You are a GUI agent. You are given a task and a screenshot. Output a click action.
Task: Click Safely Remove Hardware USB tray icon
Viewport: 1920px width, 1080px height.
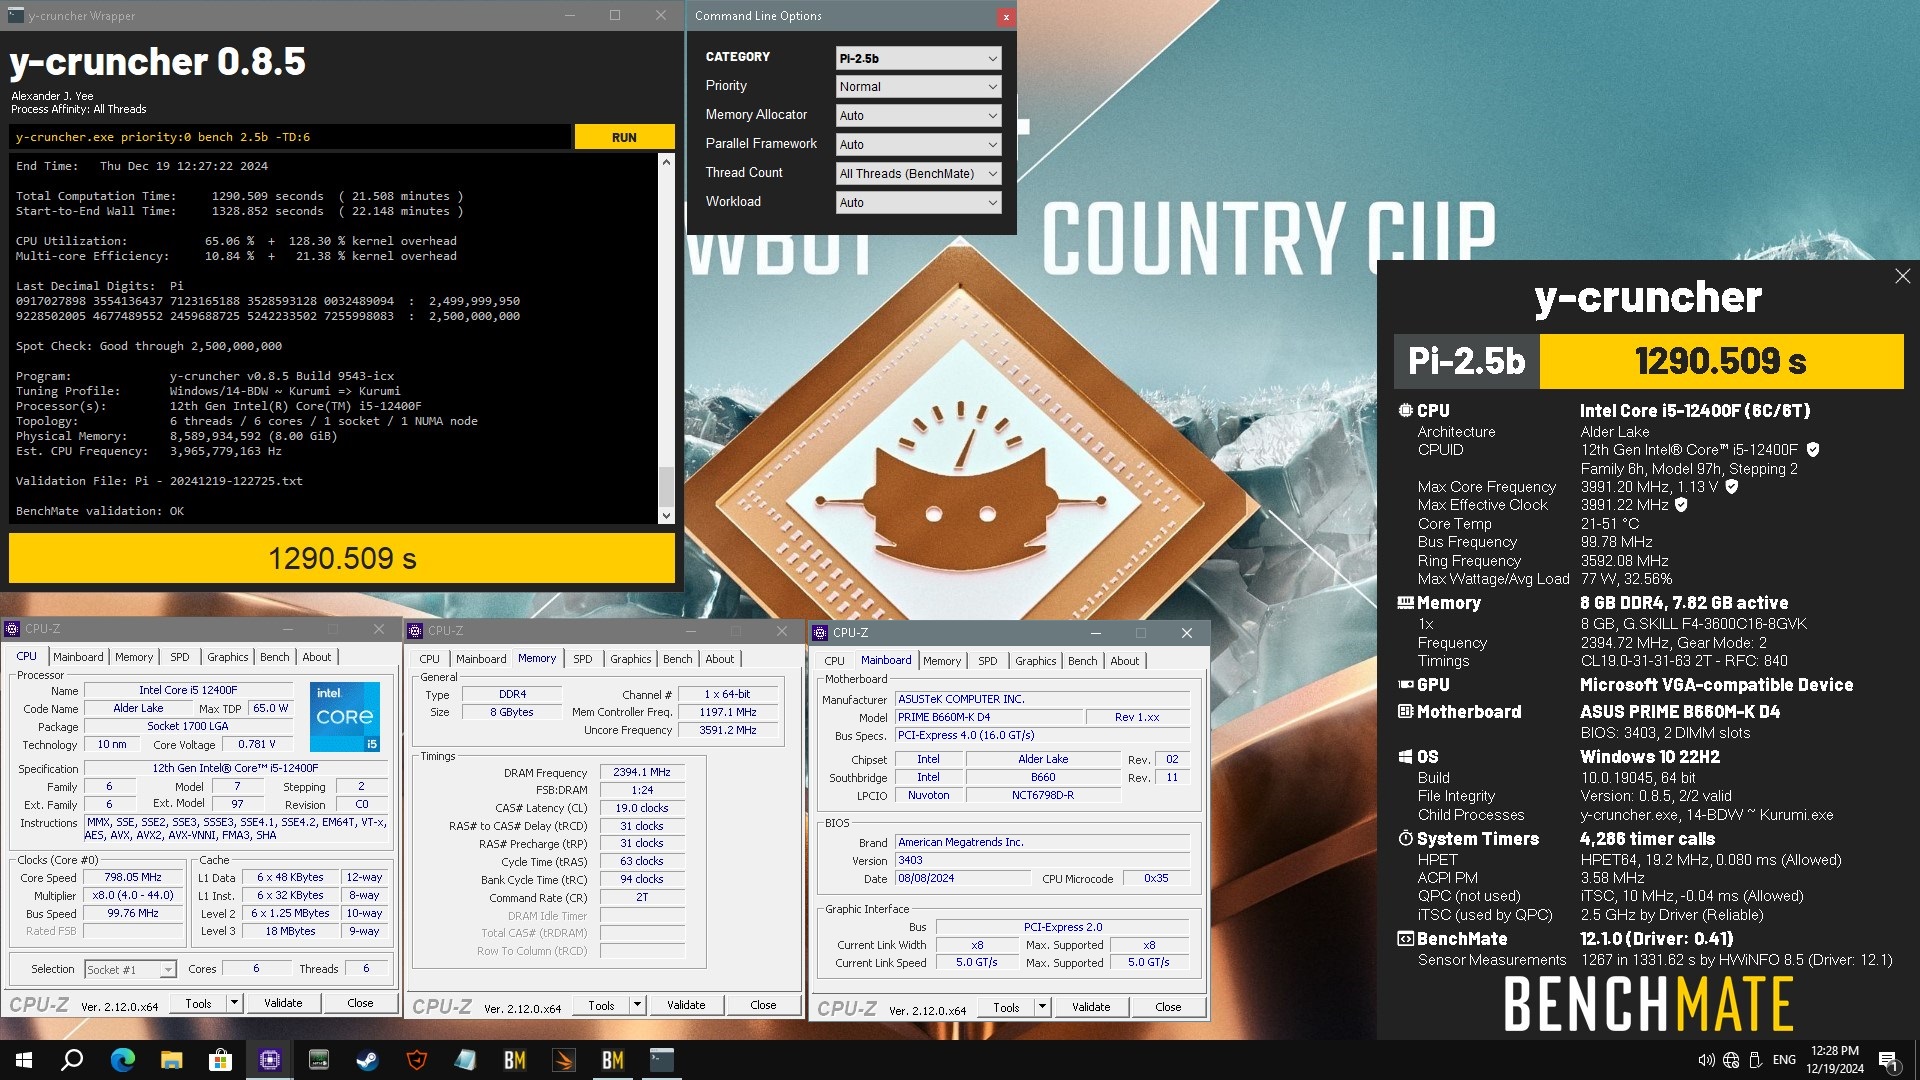(x=1756, y=1060)
